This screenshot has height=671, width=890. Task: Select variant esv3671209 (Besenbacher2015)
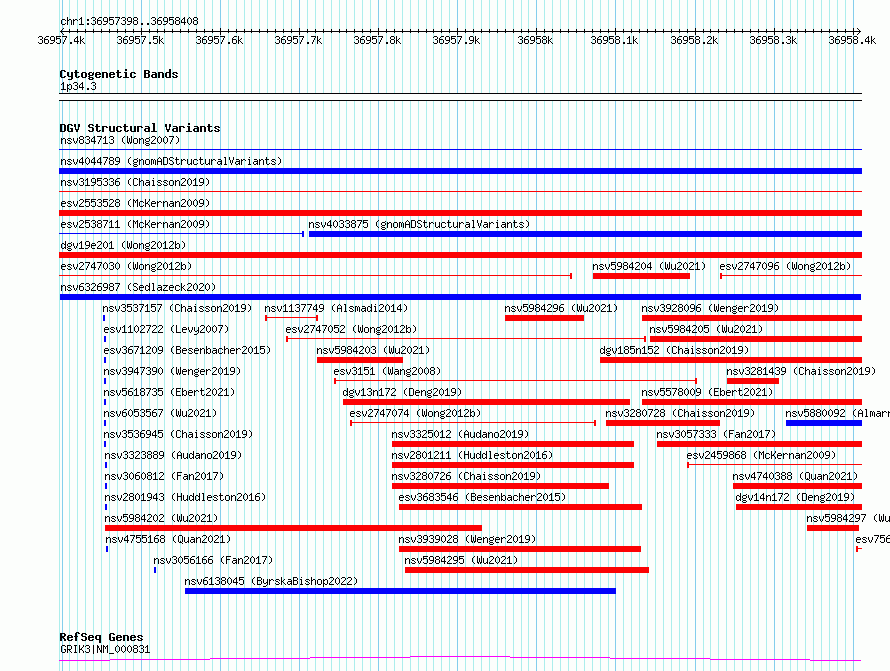point(187,350)
